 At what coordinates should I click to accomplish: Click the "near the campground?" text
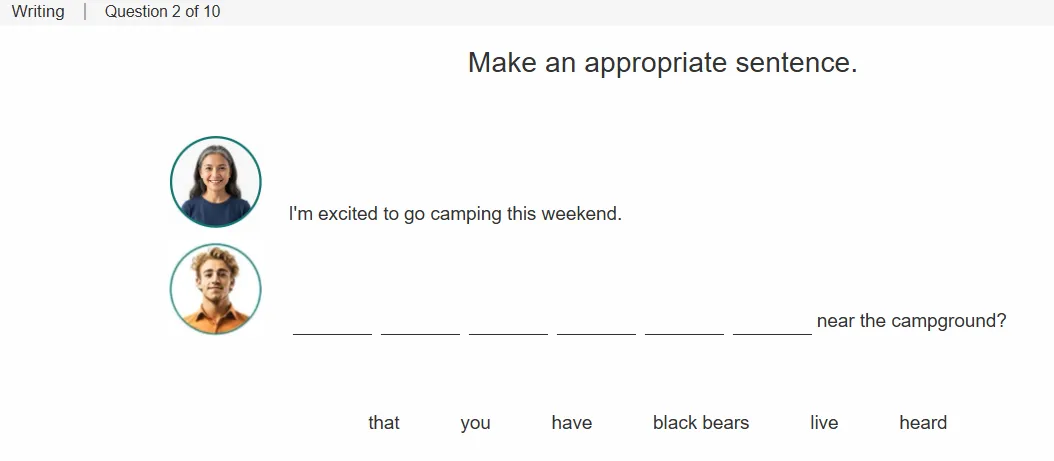(911, 321)
